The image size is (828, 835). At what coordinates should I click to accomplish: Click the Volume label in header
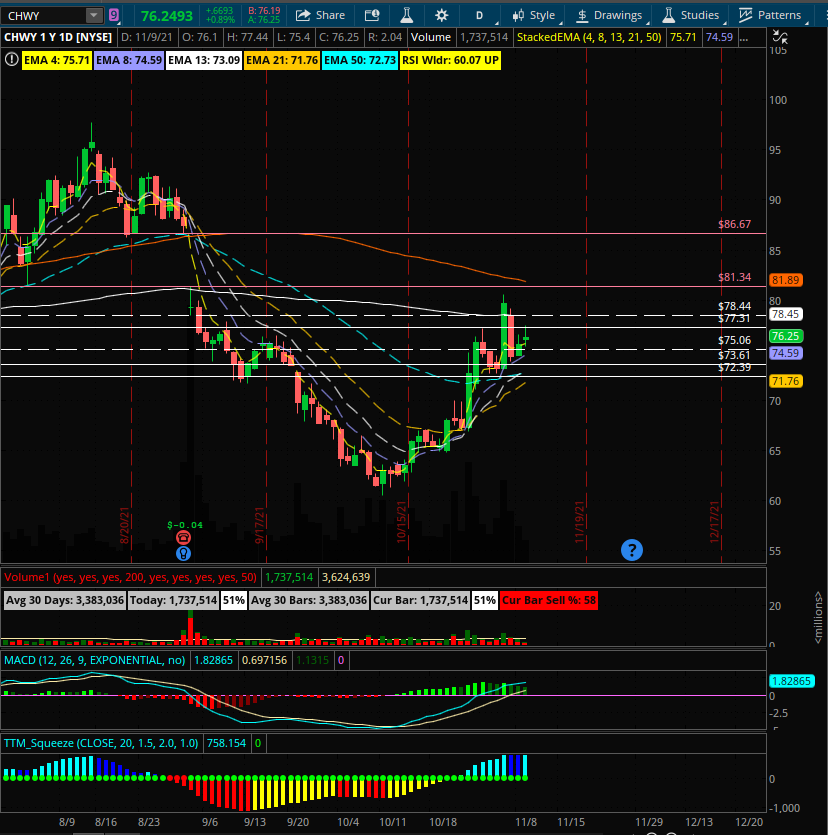[x=430, y=37]
